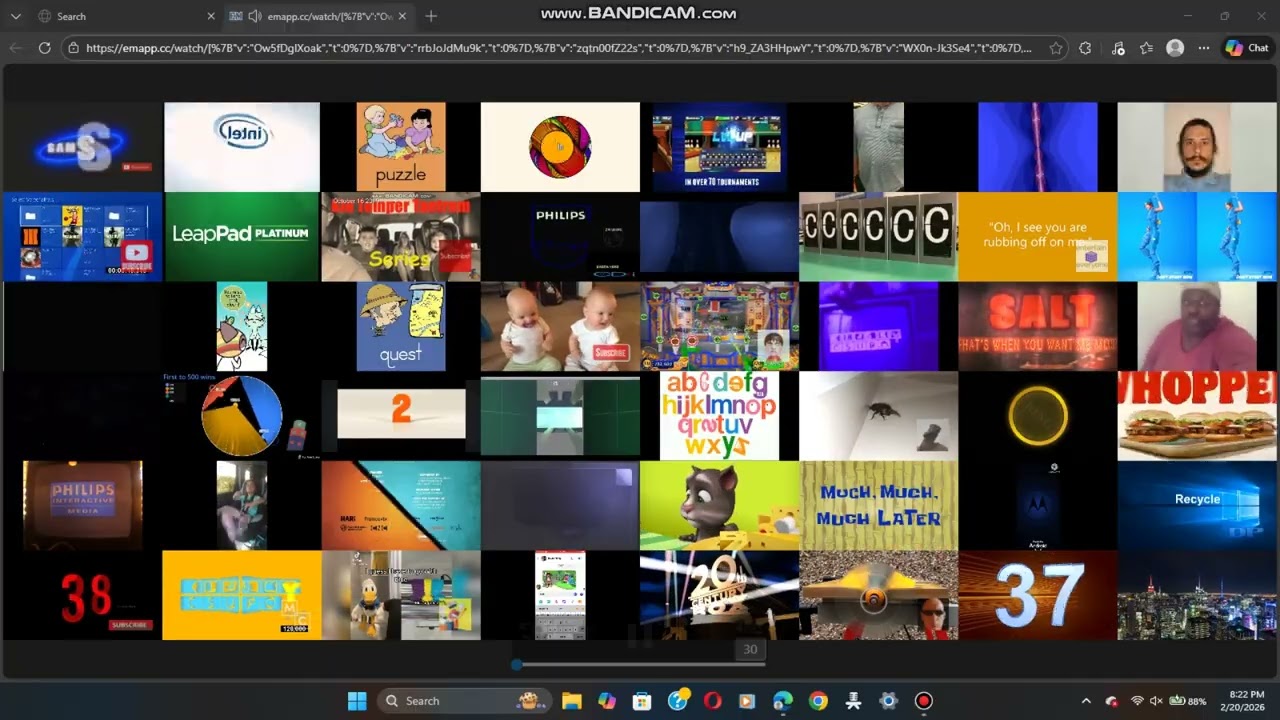Open the Bandicam recorder taskbar icon
The height and width of the screenshot is (720, 1280).
click(924, 701)
